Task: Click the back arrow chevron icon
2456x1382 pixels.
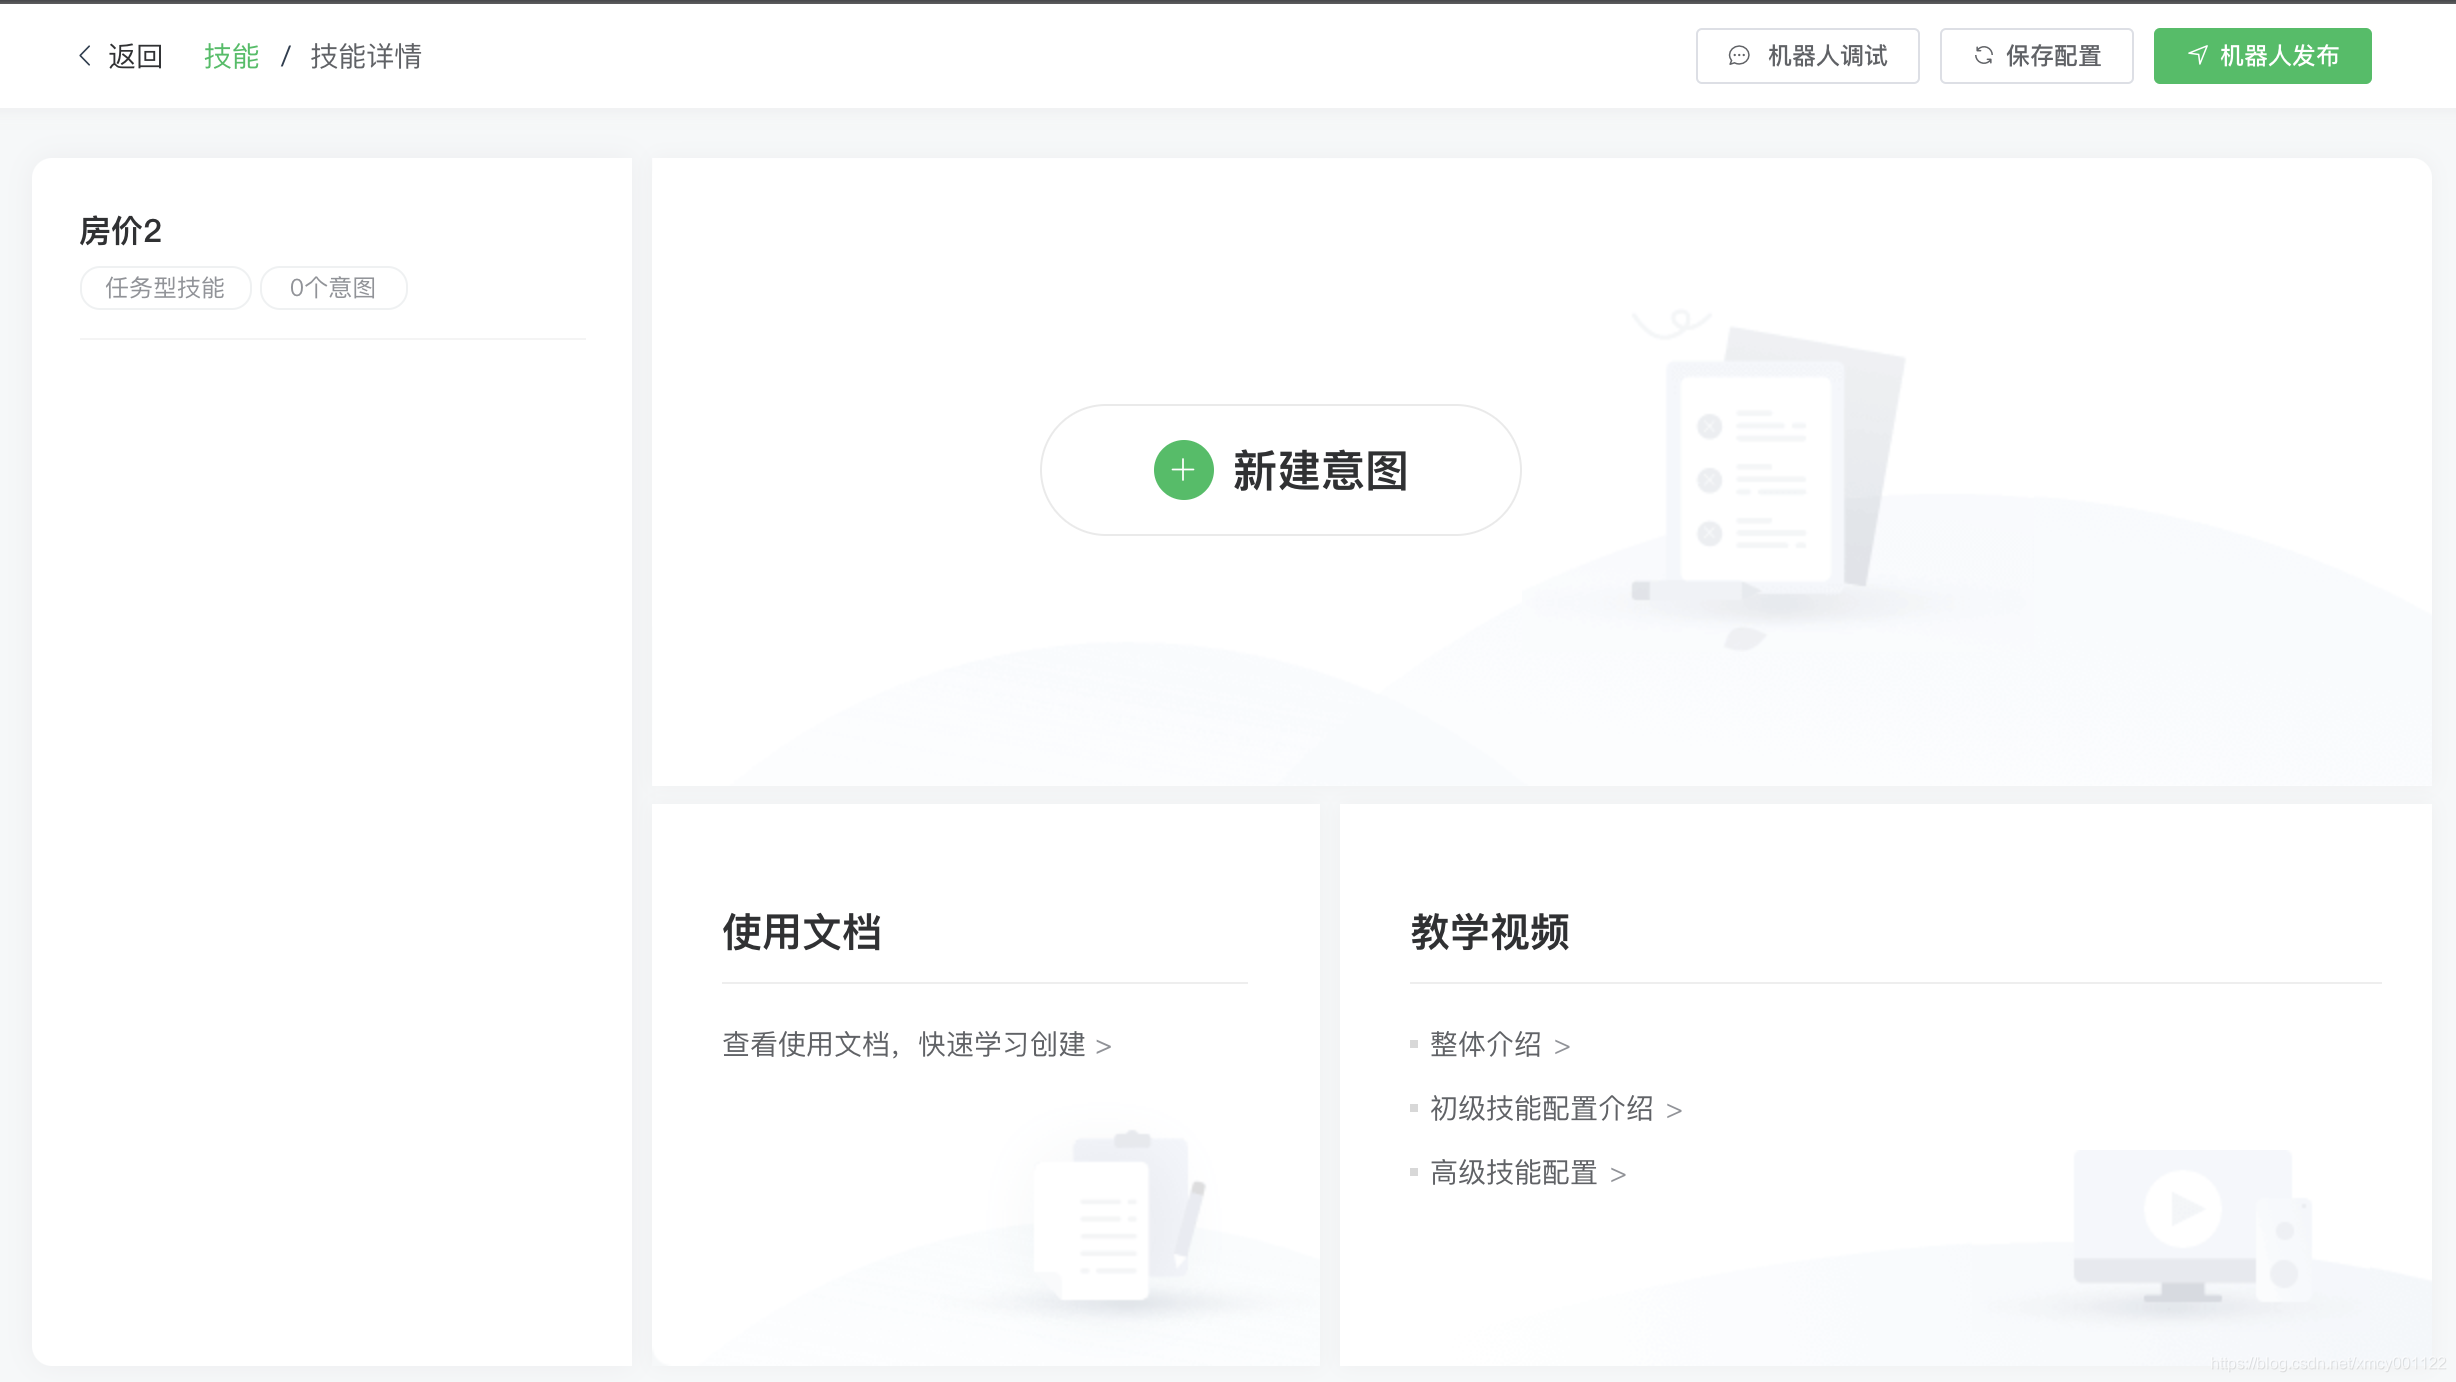Action: (x=85, y=56)
